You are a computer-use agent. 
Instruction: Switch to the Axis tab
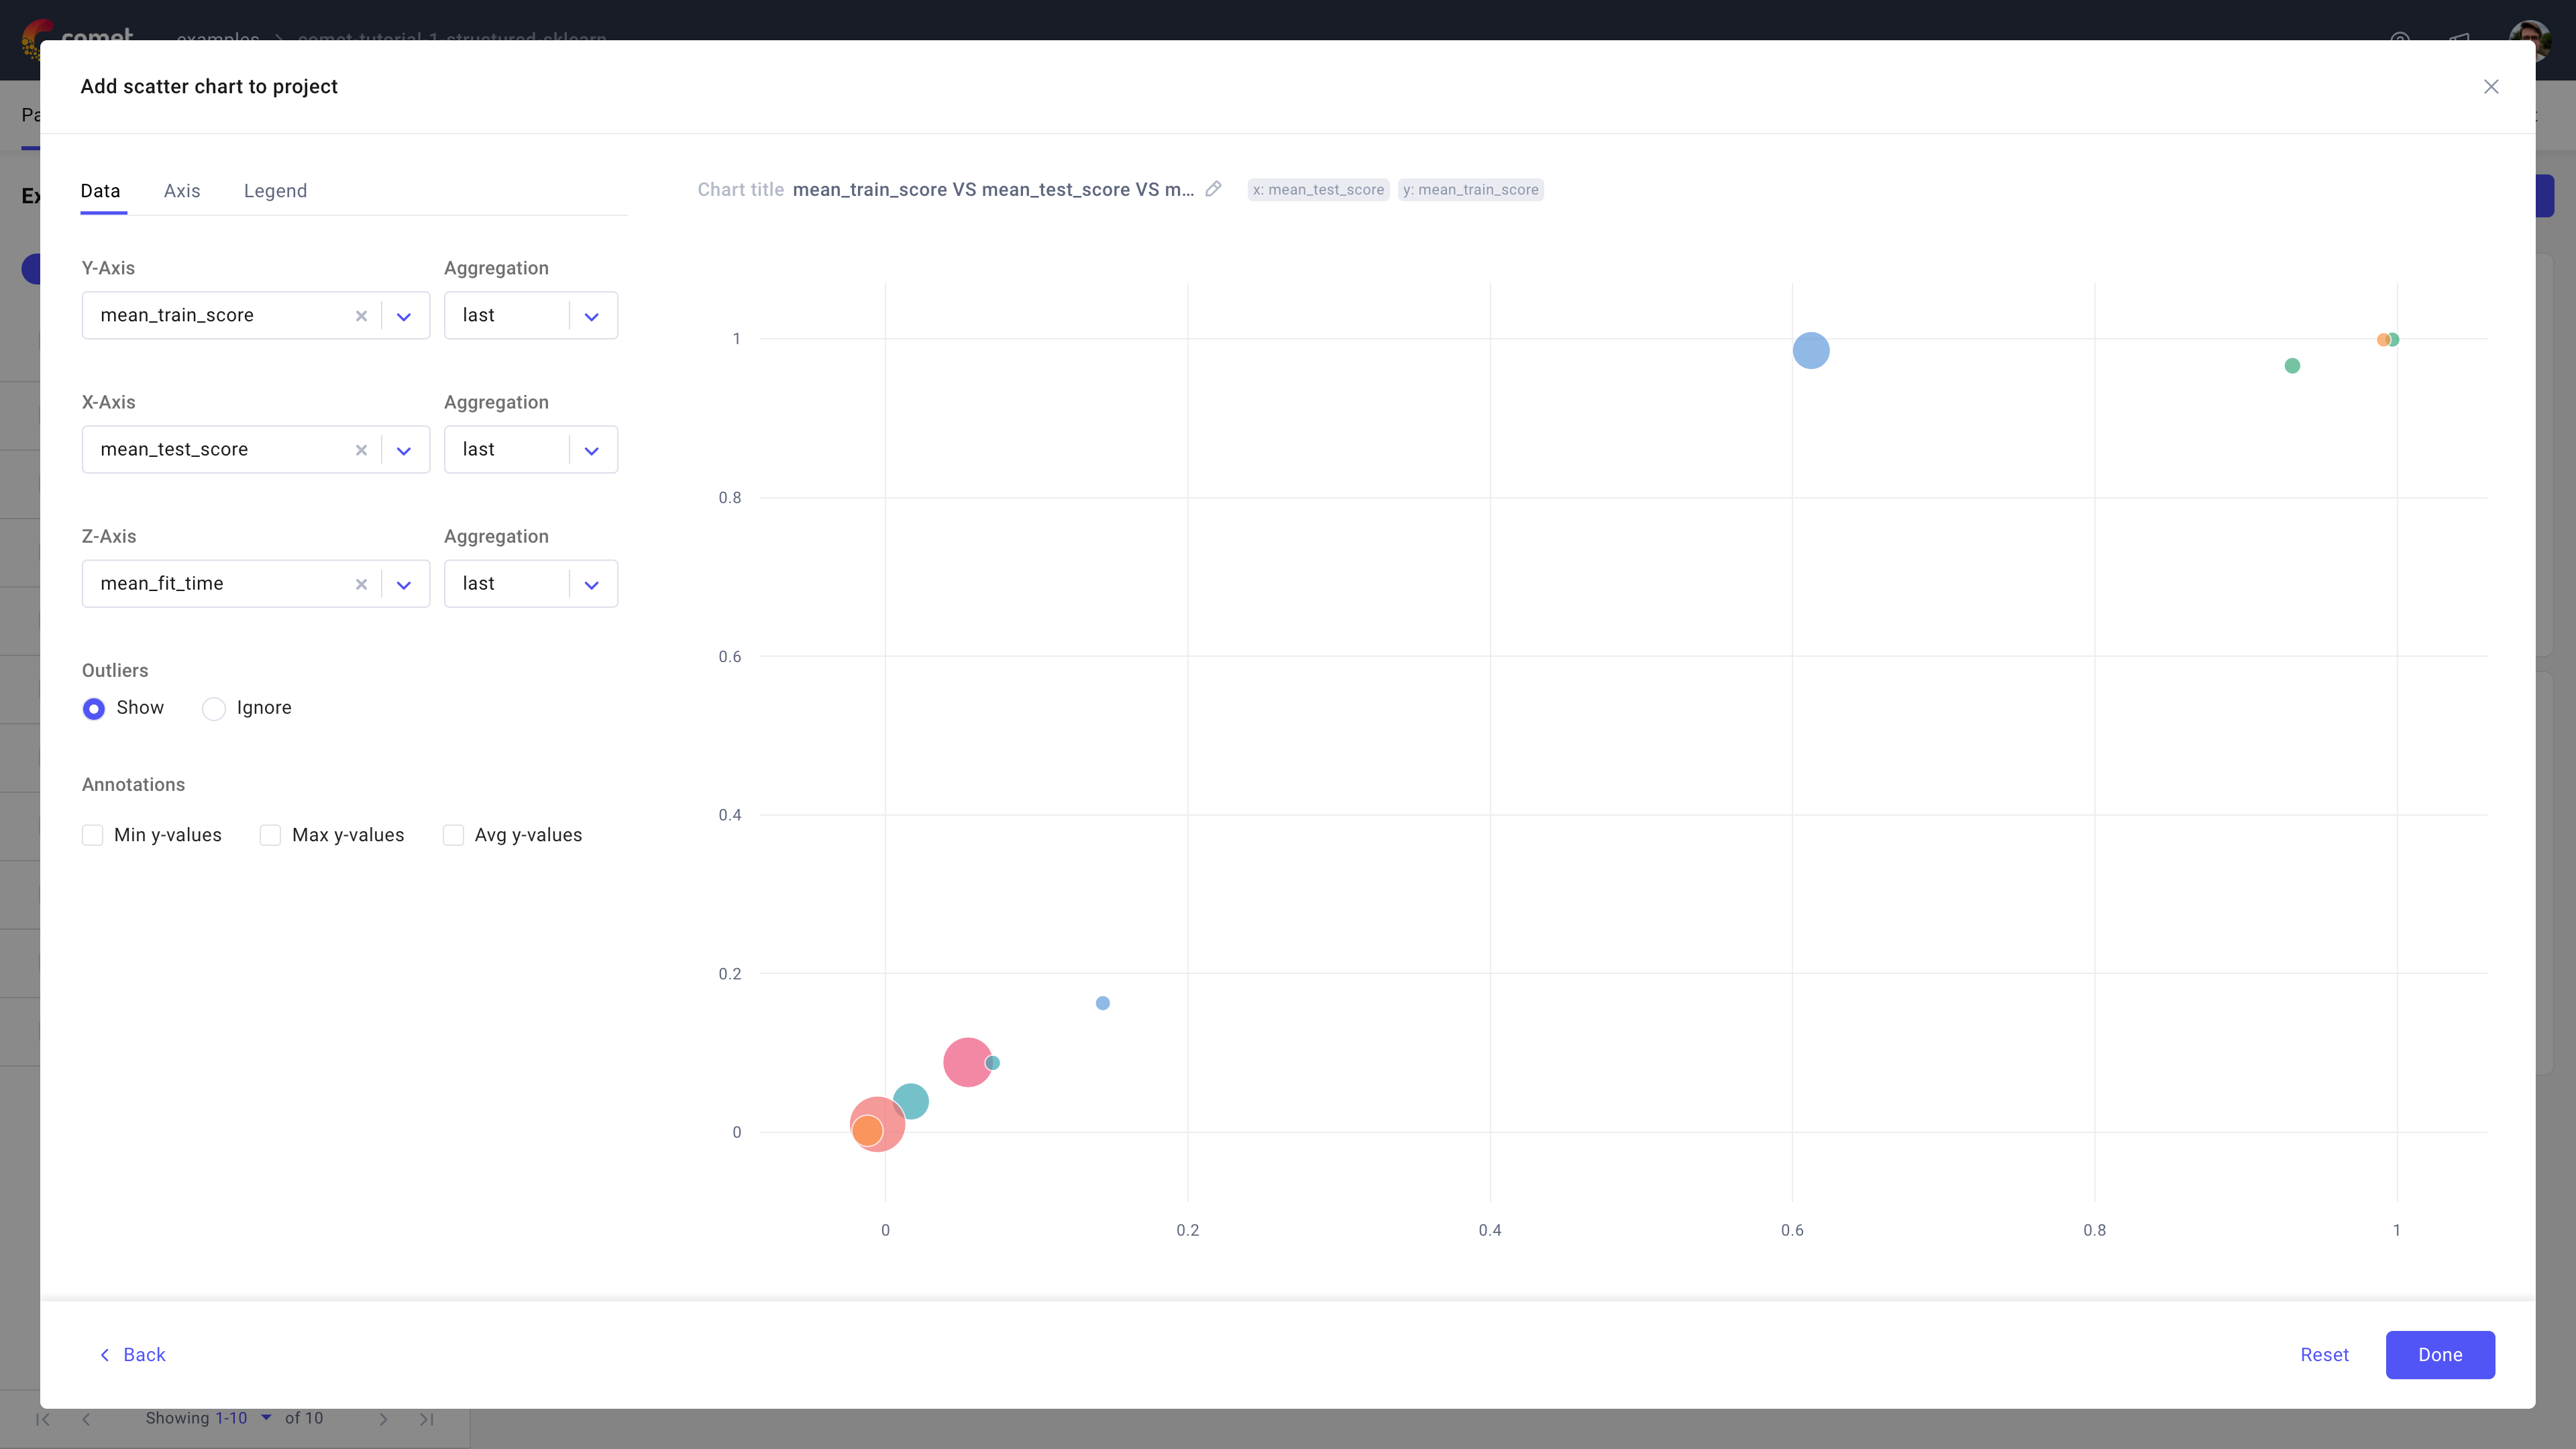[x=182, y=191]
